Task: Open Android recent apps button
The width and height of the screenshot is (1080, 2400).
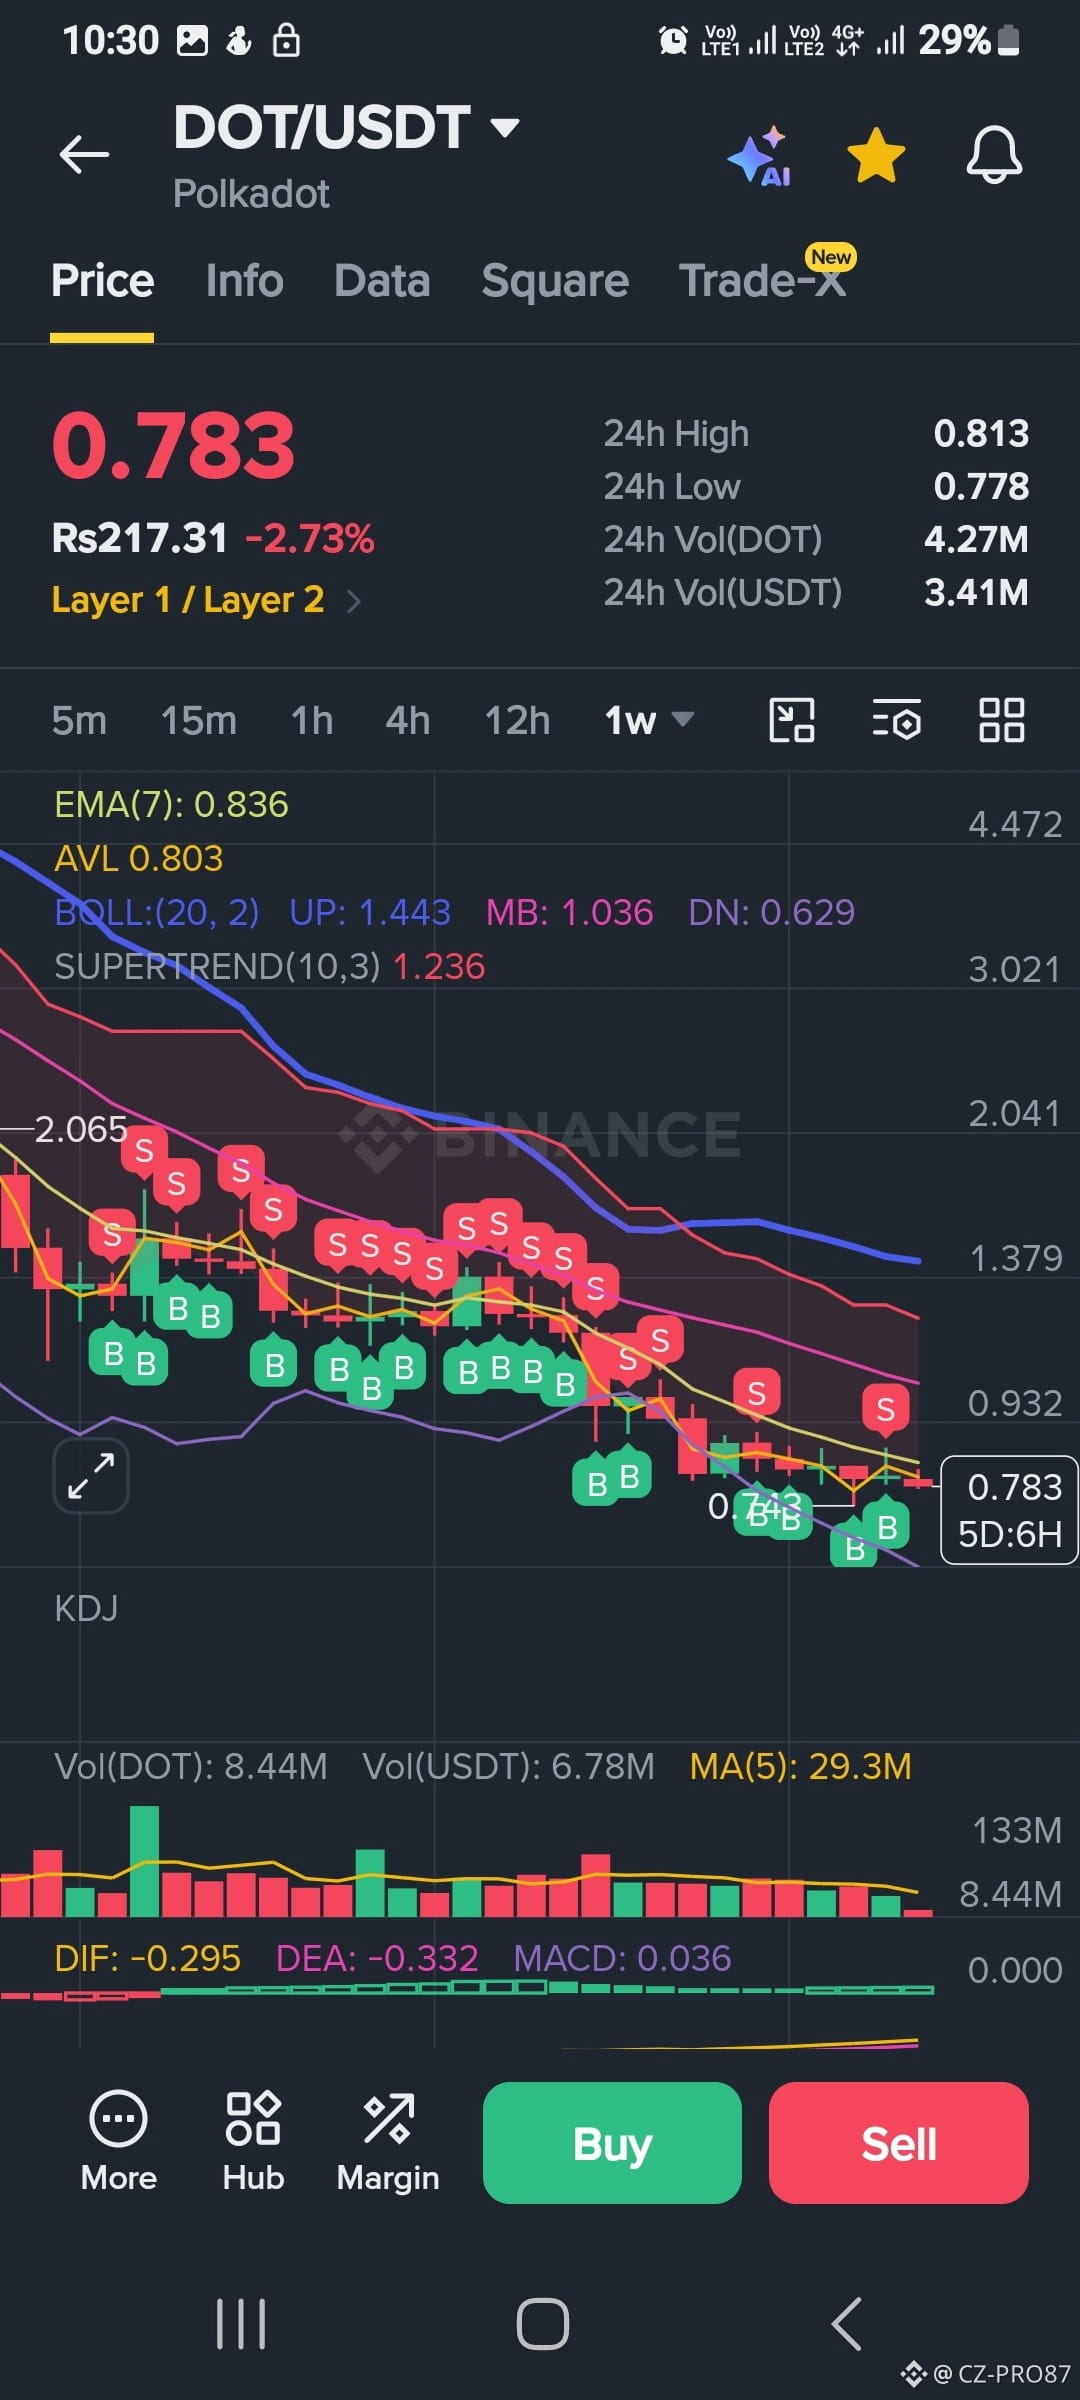Action: [x=241, y=2323]
